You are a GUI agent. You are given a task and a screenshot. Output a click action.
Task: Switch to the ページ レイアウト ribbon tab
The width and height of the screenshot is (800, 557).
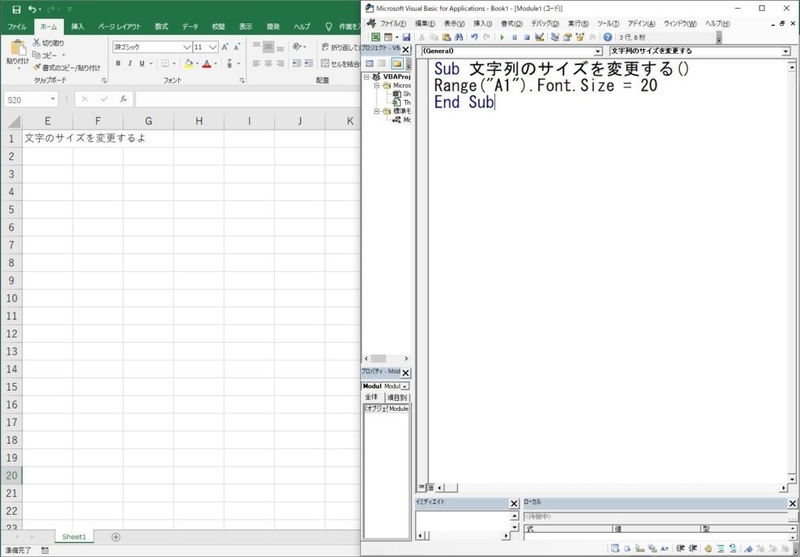pyautogui.click(x=119, y=27)
